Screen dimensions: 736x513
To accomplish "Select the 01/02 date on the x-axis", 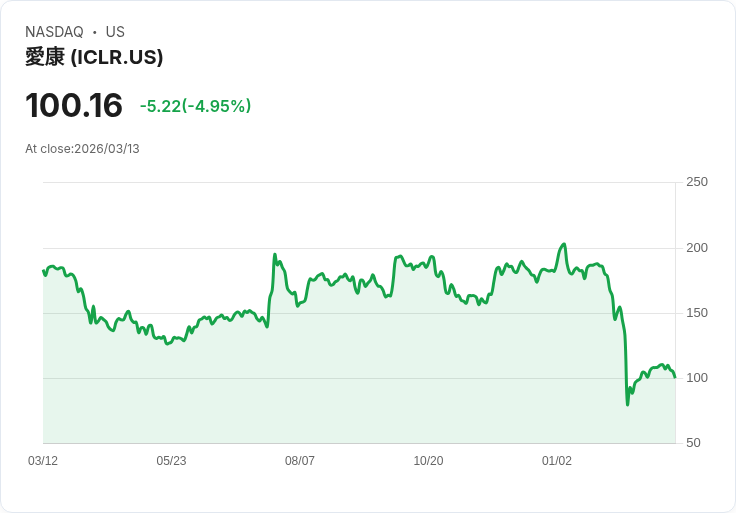I will pos(557,461).
